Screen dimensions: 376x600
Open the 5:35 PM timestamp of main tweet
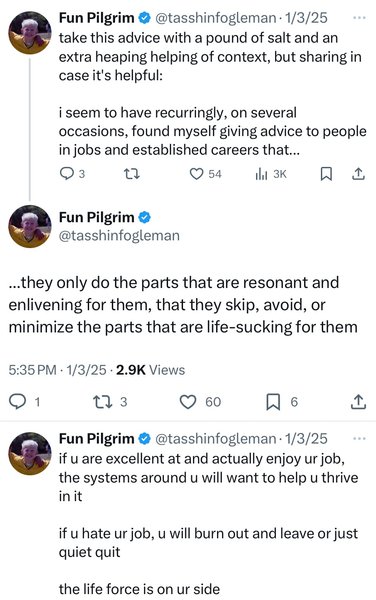33,370
